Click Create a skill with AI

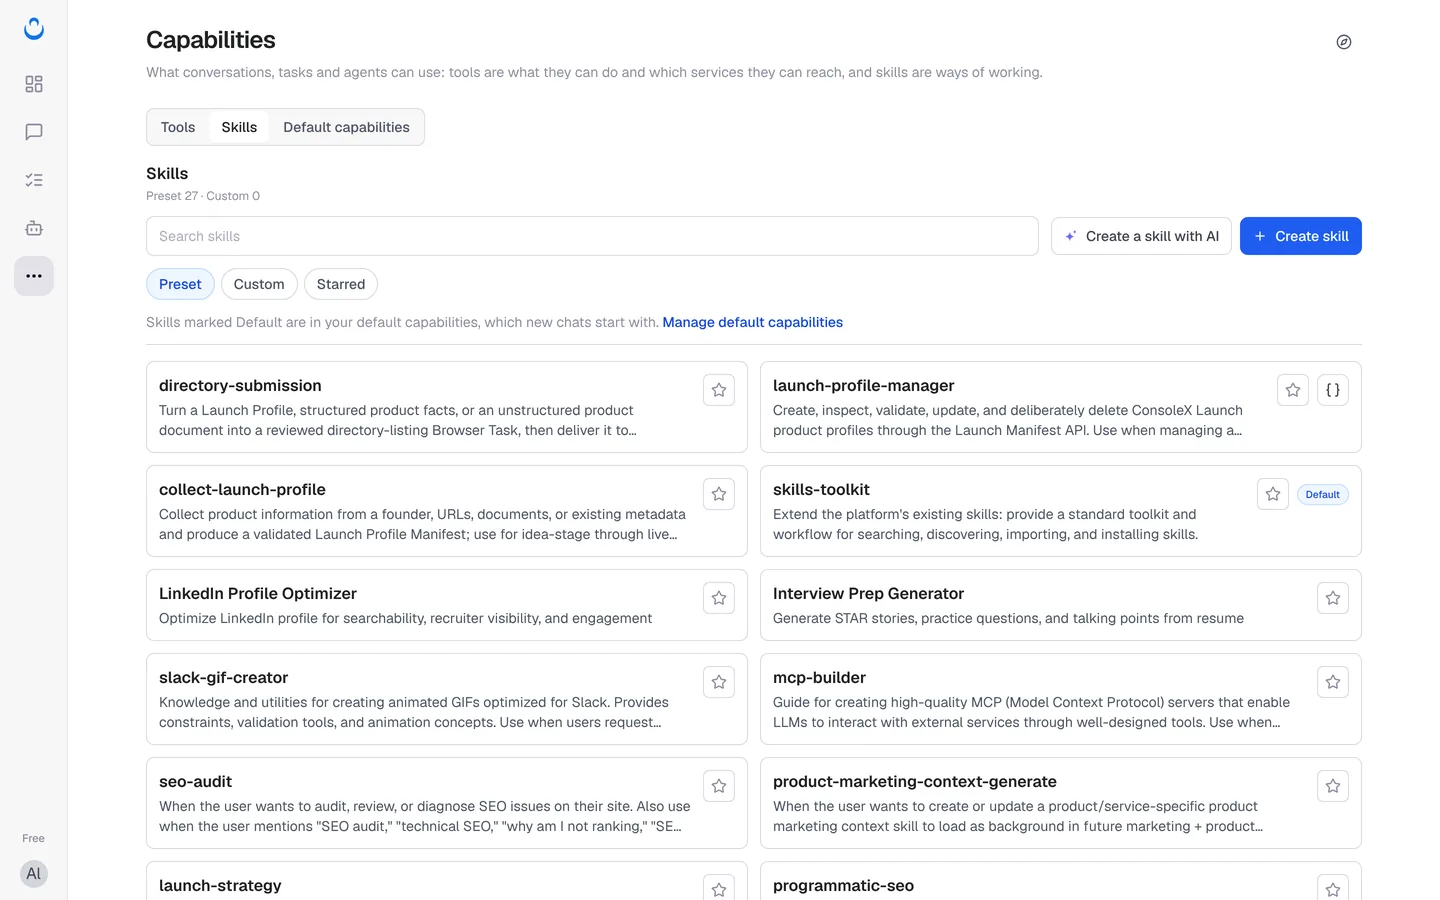1141,236
